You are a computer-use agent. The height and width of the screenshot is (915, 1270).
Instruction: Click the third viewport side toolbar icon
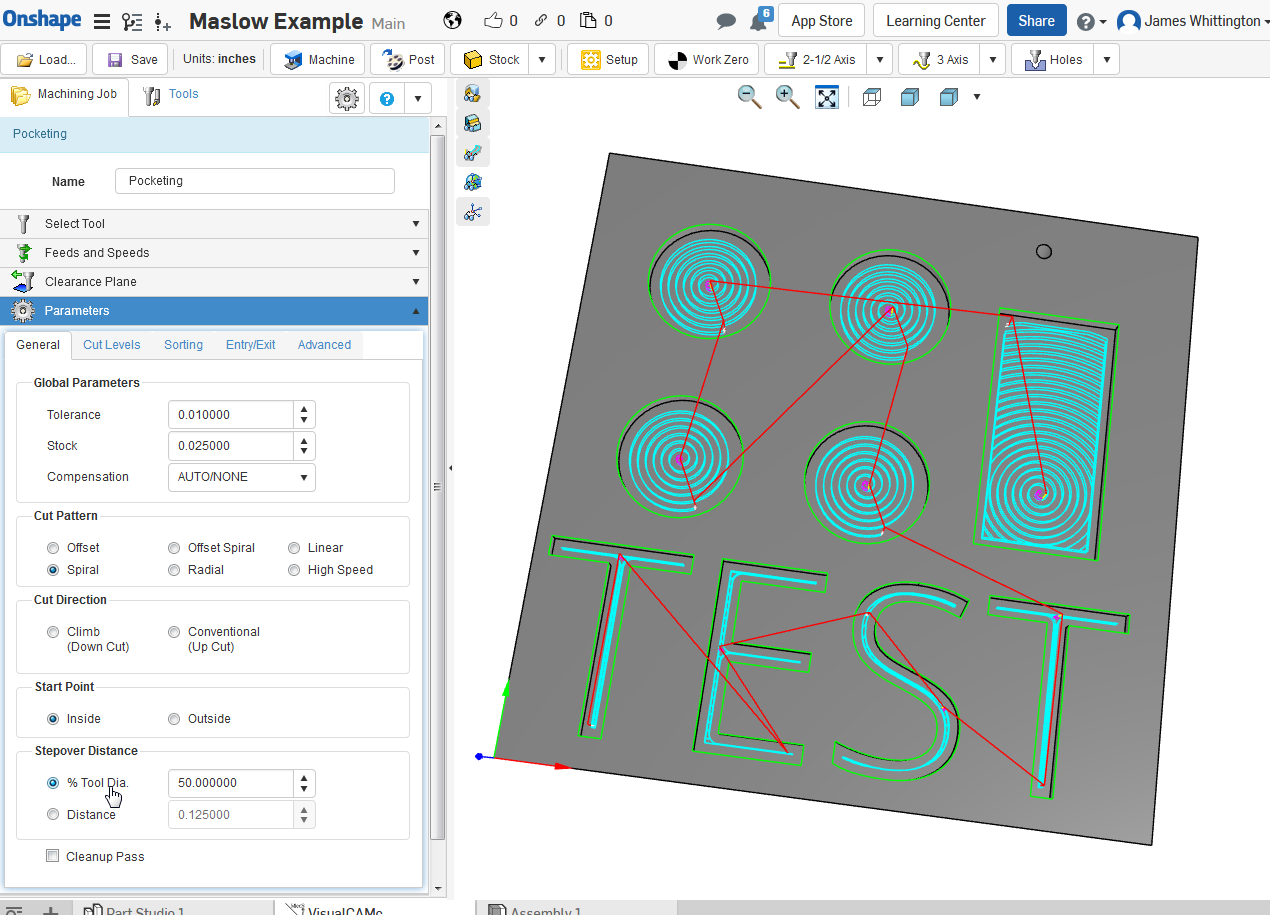click(x=473, y=153)
